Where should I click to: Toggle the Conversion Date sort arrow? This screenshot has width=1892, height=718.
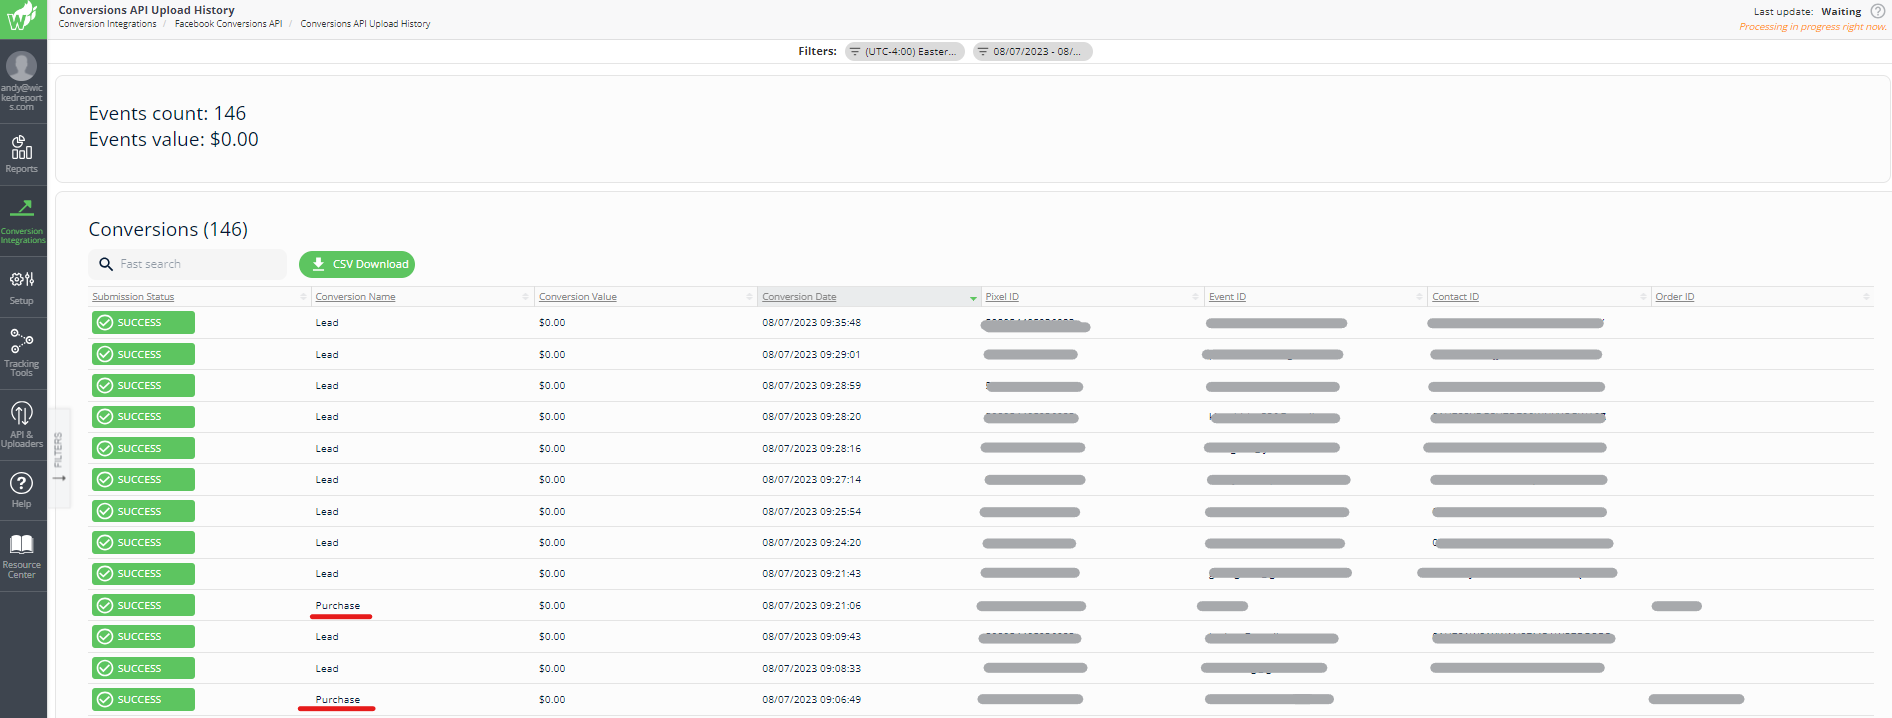point(973,298)
